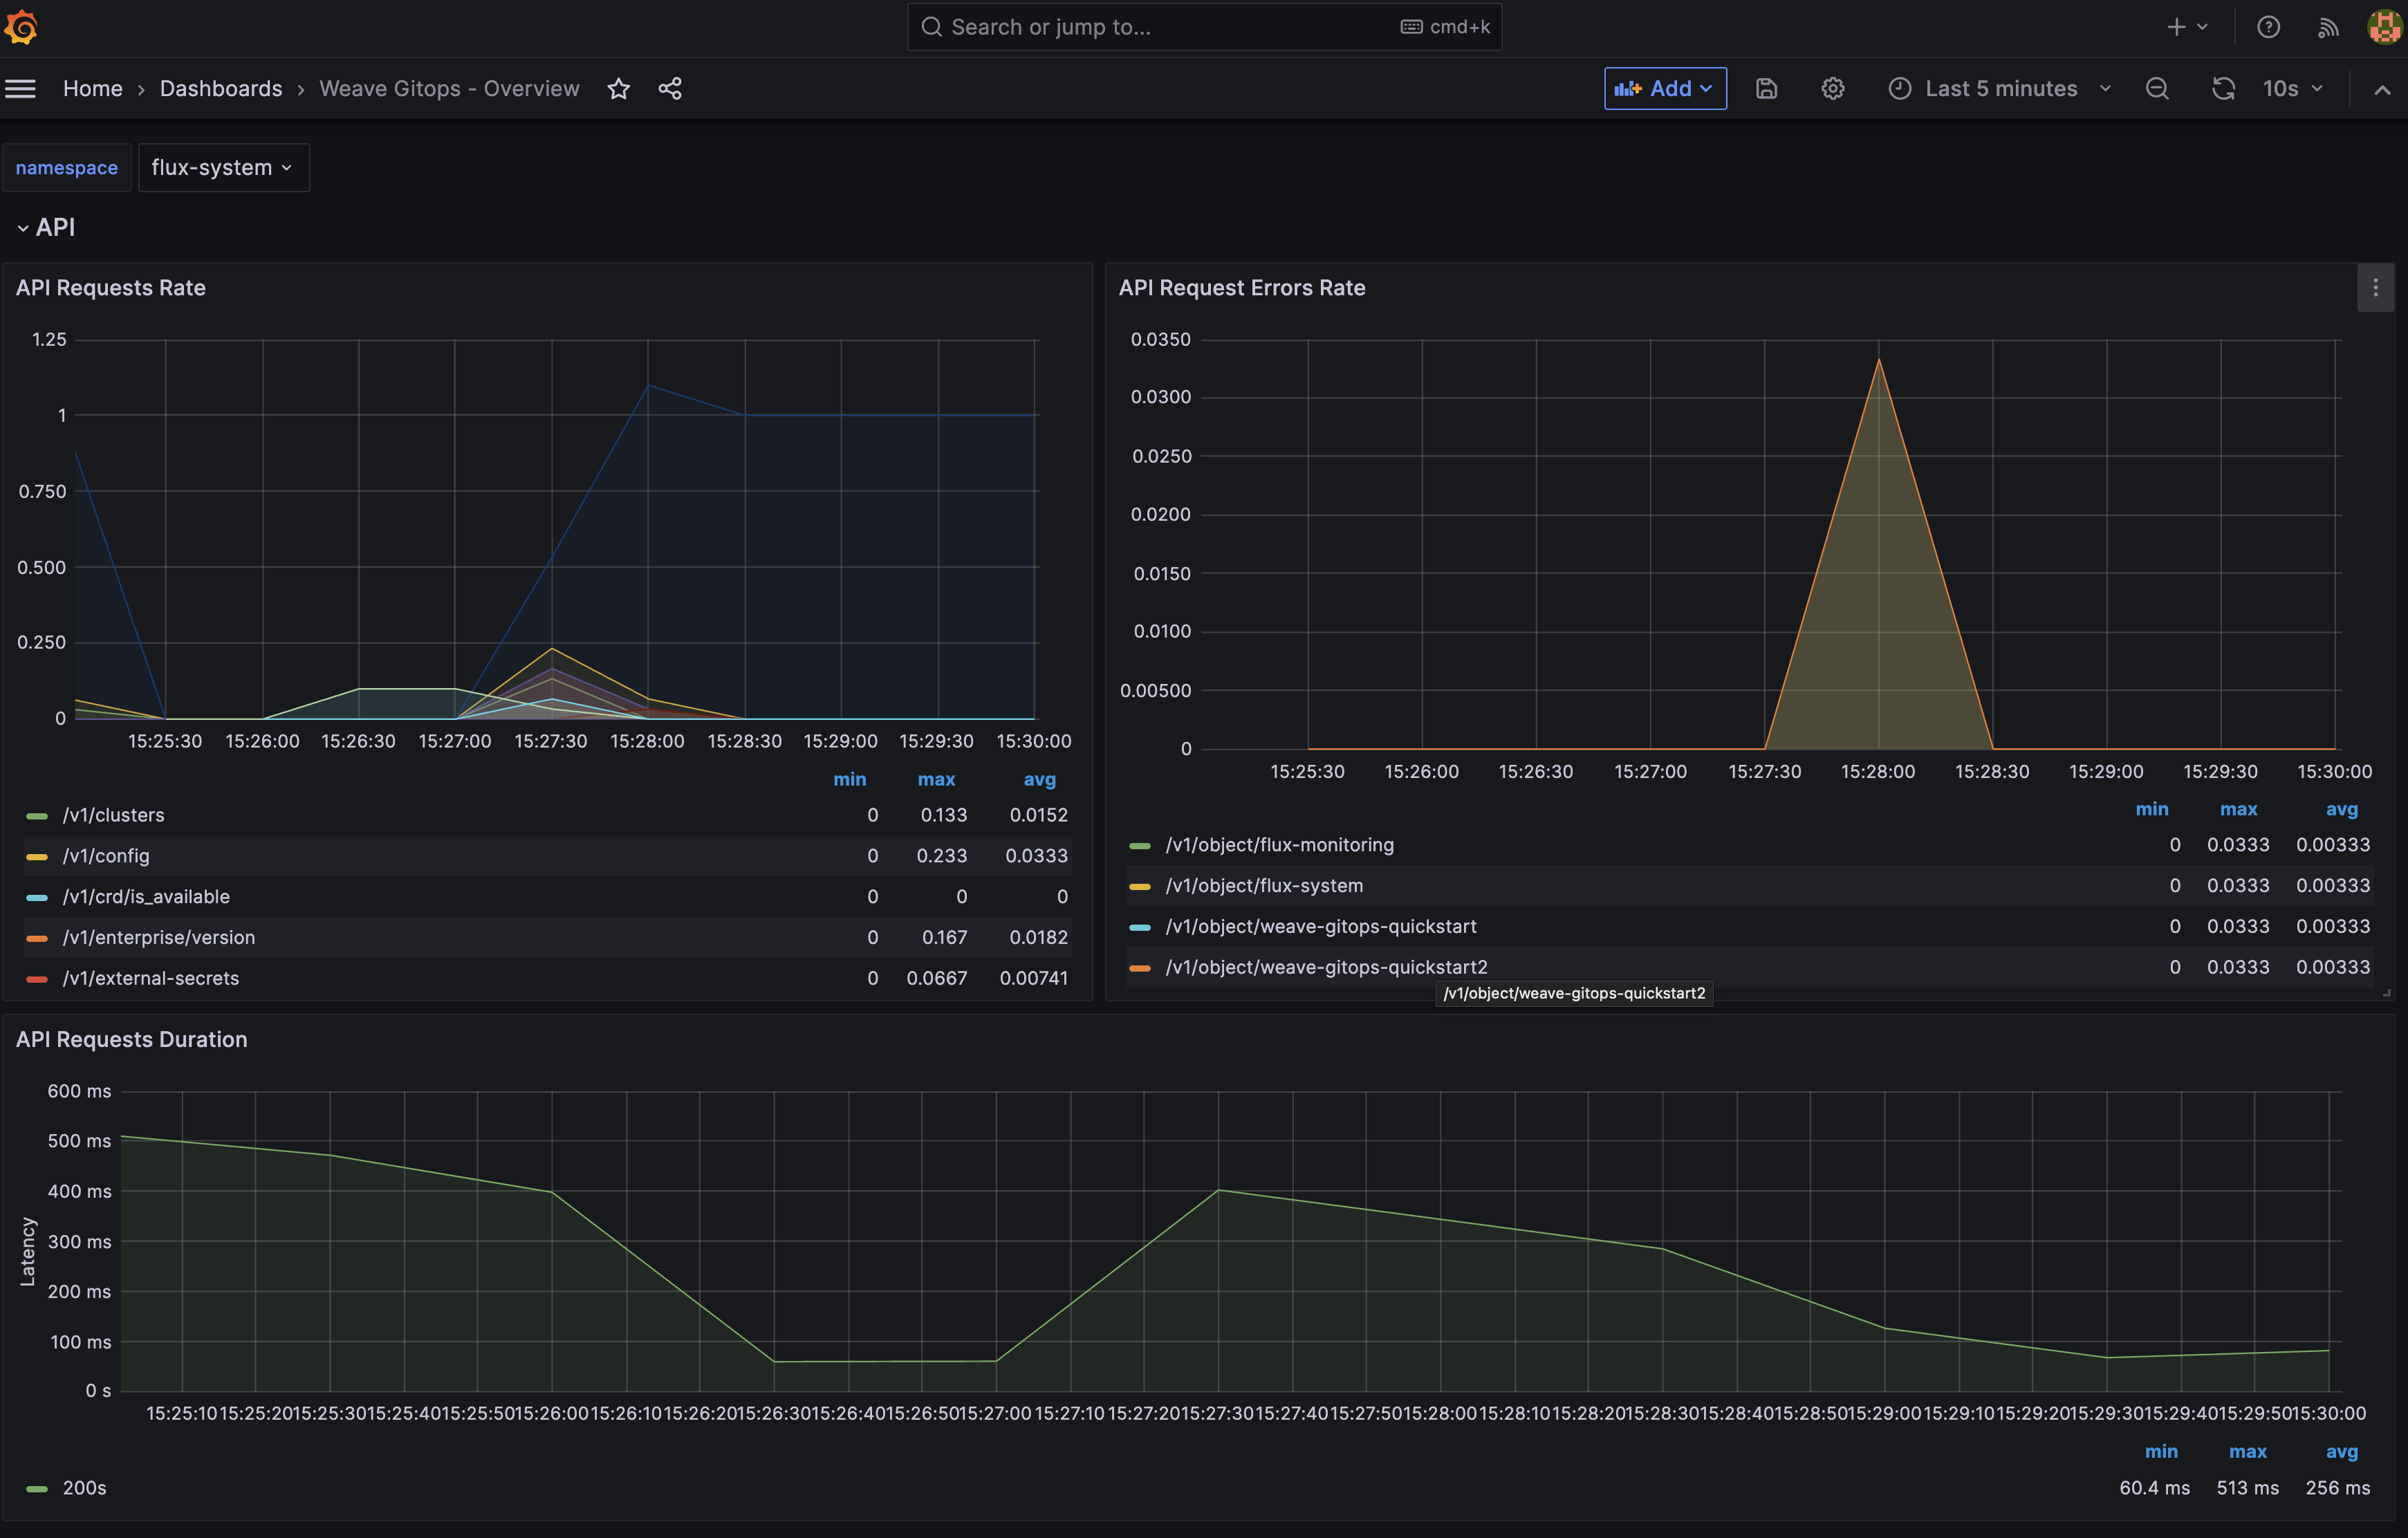This screenshot has height=1538, width=2408.
Task: Sort Errors Rate legend by max
Action: 2239,810
